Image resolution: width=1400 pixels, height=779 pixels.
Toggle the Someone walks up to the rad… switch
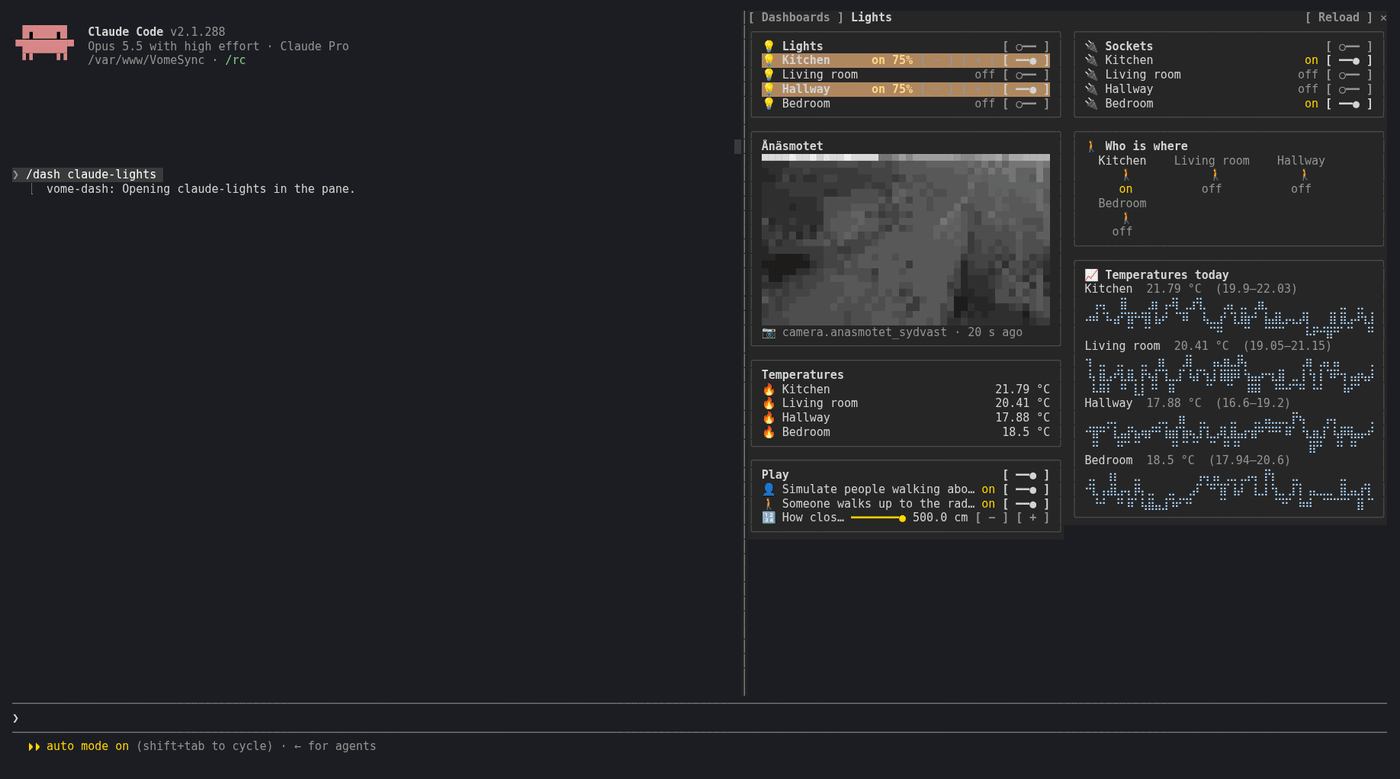tap(1026, 504)
